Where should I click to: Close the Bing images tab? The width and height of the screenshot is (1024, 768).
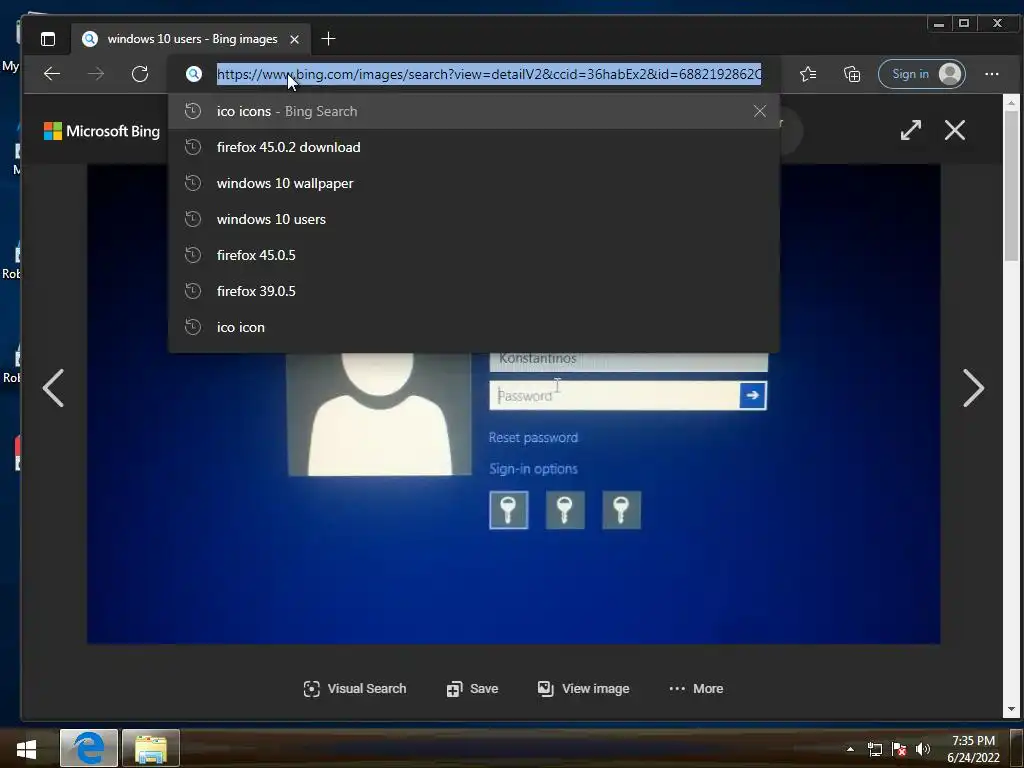tap(295, 39)
